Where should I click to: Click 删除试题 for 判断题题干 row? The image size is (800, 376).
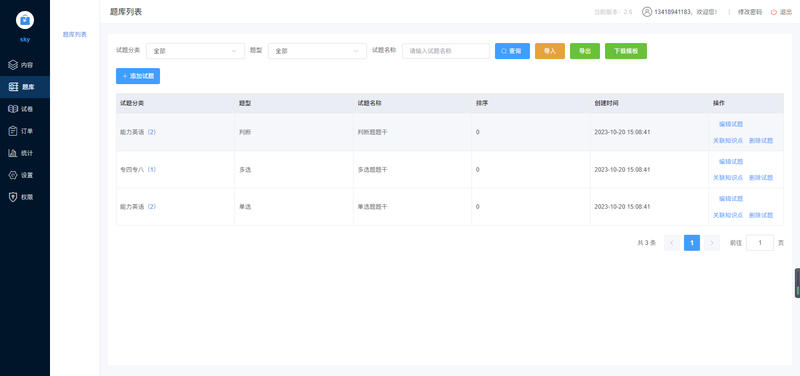[761, 141]
